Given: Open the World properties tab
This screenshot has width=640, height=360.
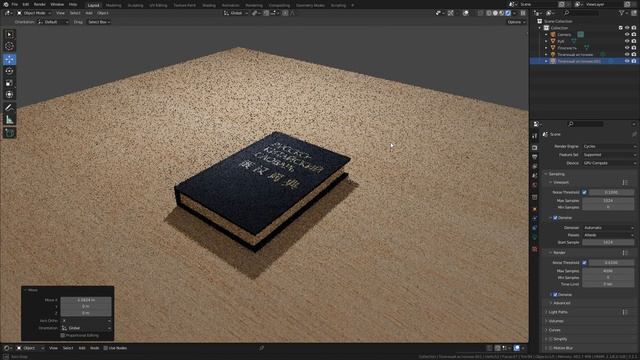Looking at the screenshot, I should coord(535,185).
